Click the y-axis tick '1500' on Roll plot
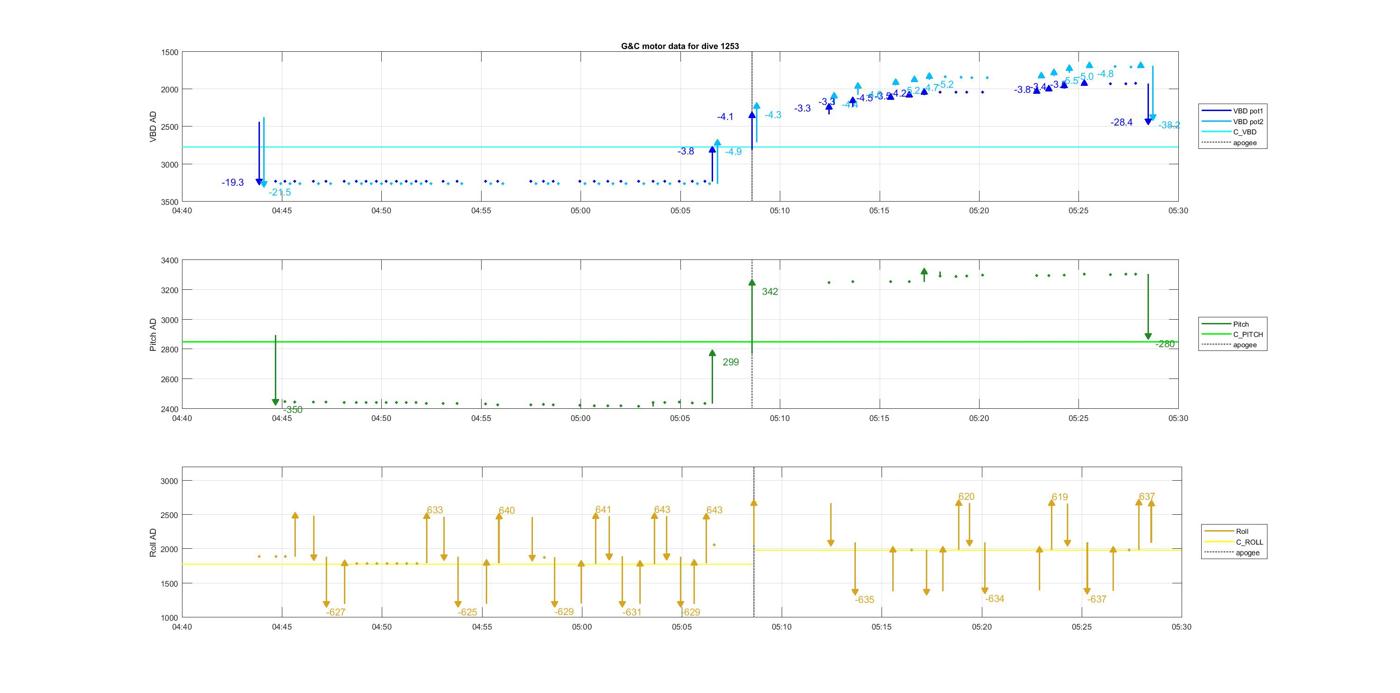Viewport: 1400px width, 693px height. [x=170, y=584]
